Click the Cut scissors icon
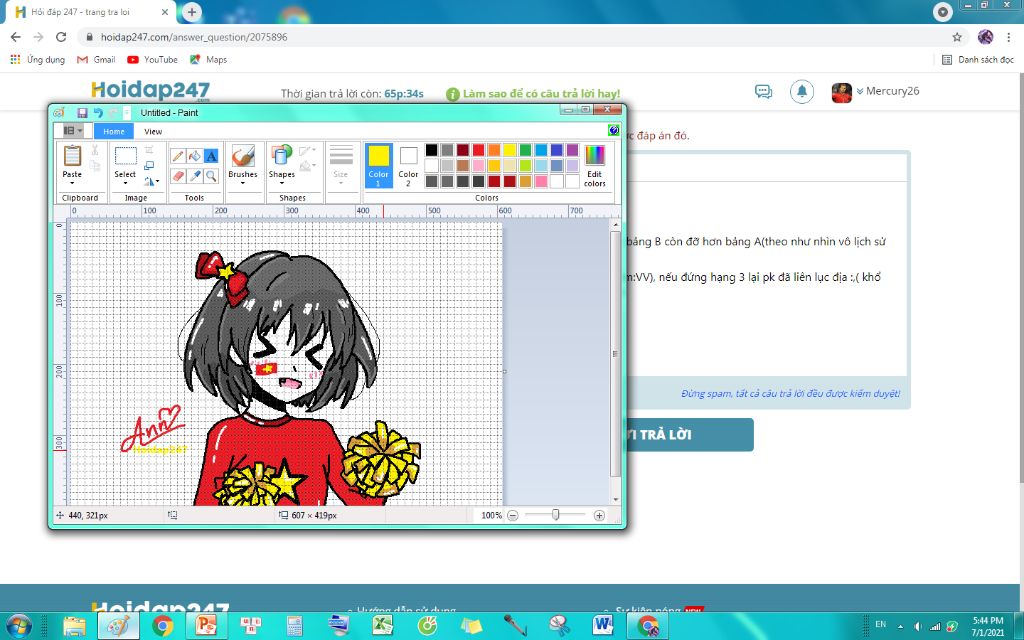The image size is (1024, 640). (95, 150)
